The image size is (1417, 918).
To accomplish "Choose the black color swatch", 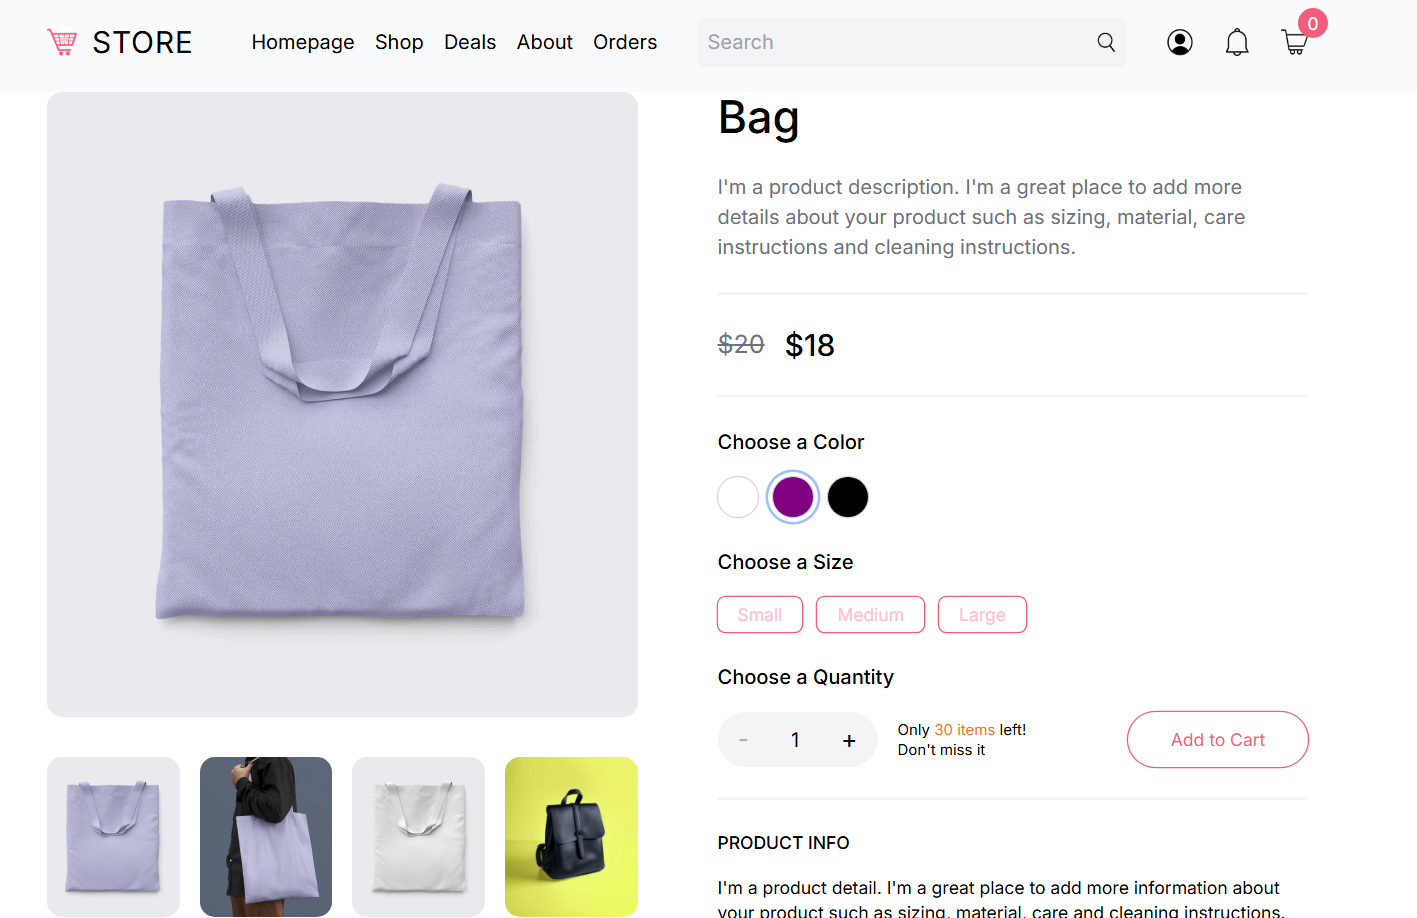I will [848, 497].
